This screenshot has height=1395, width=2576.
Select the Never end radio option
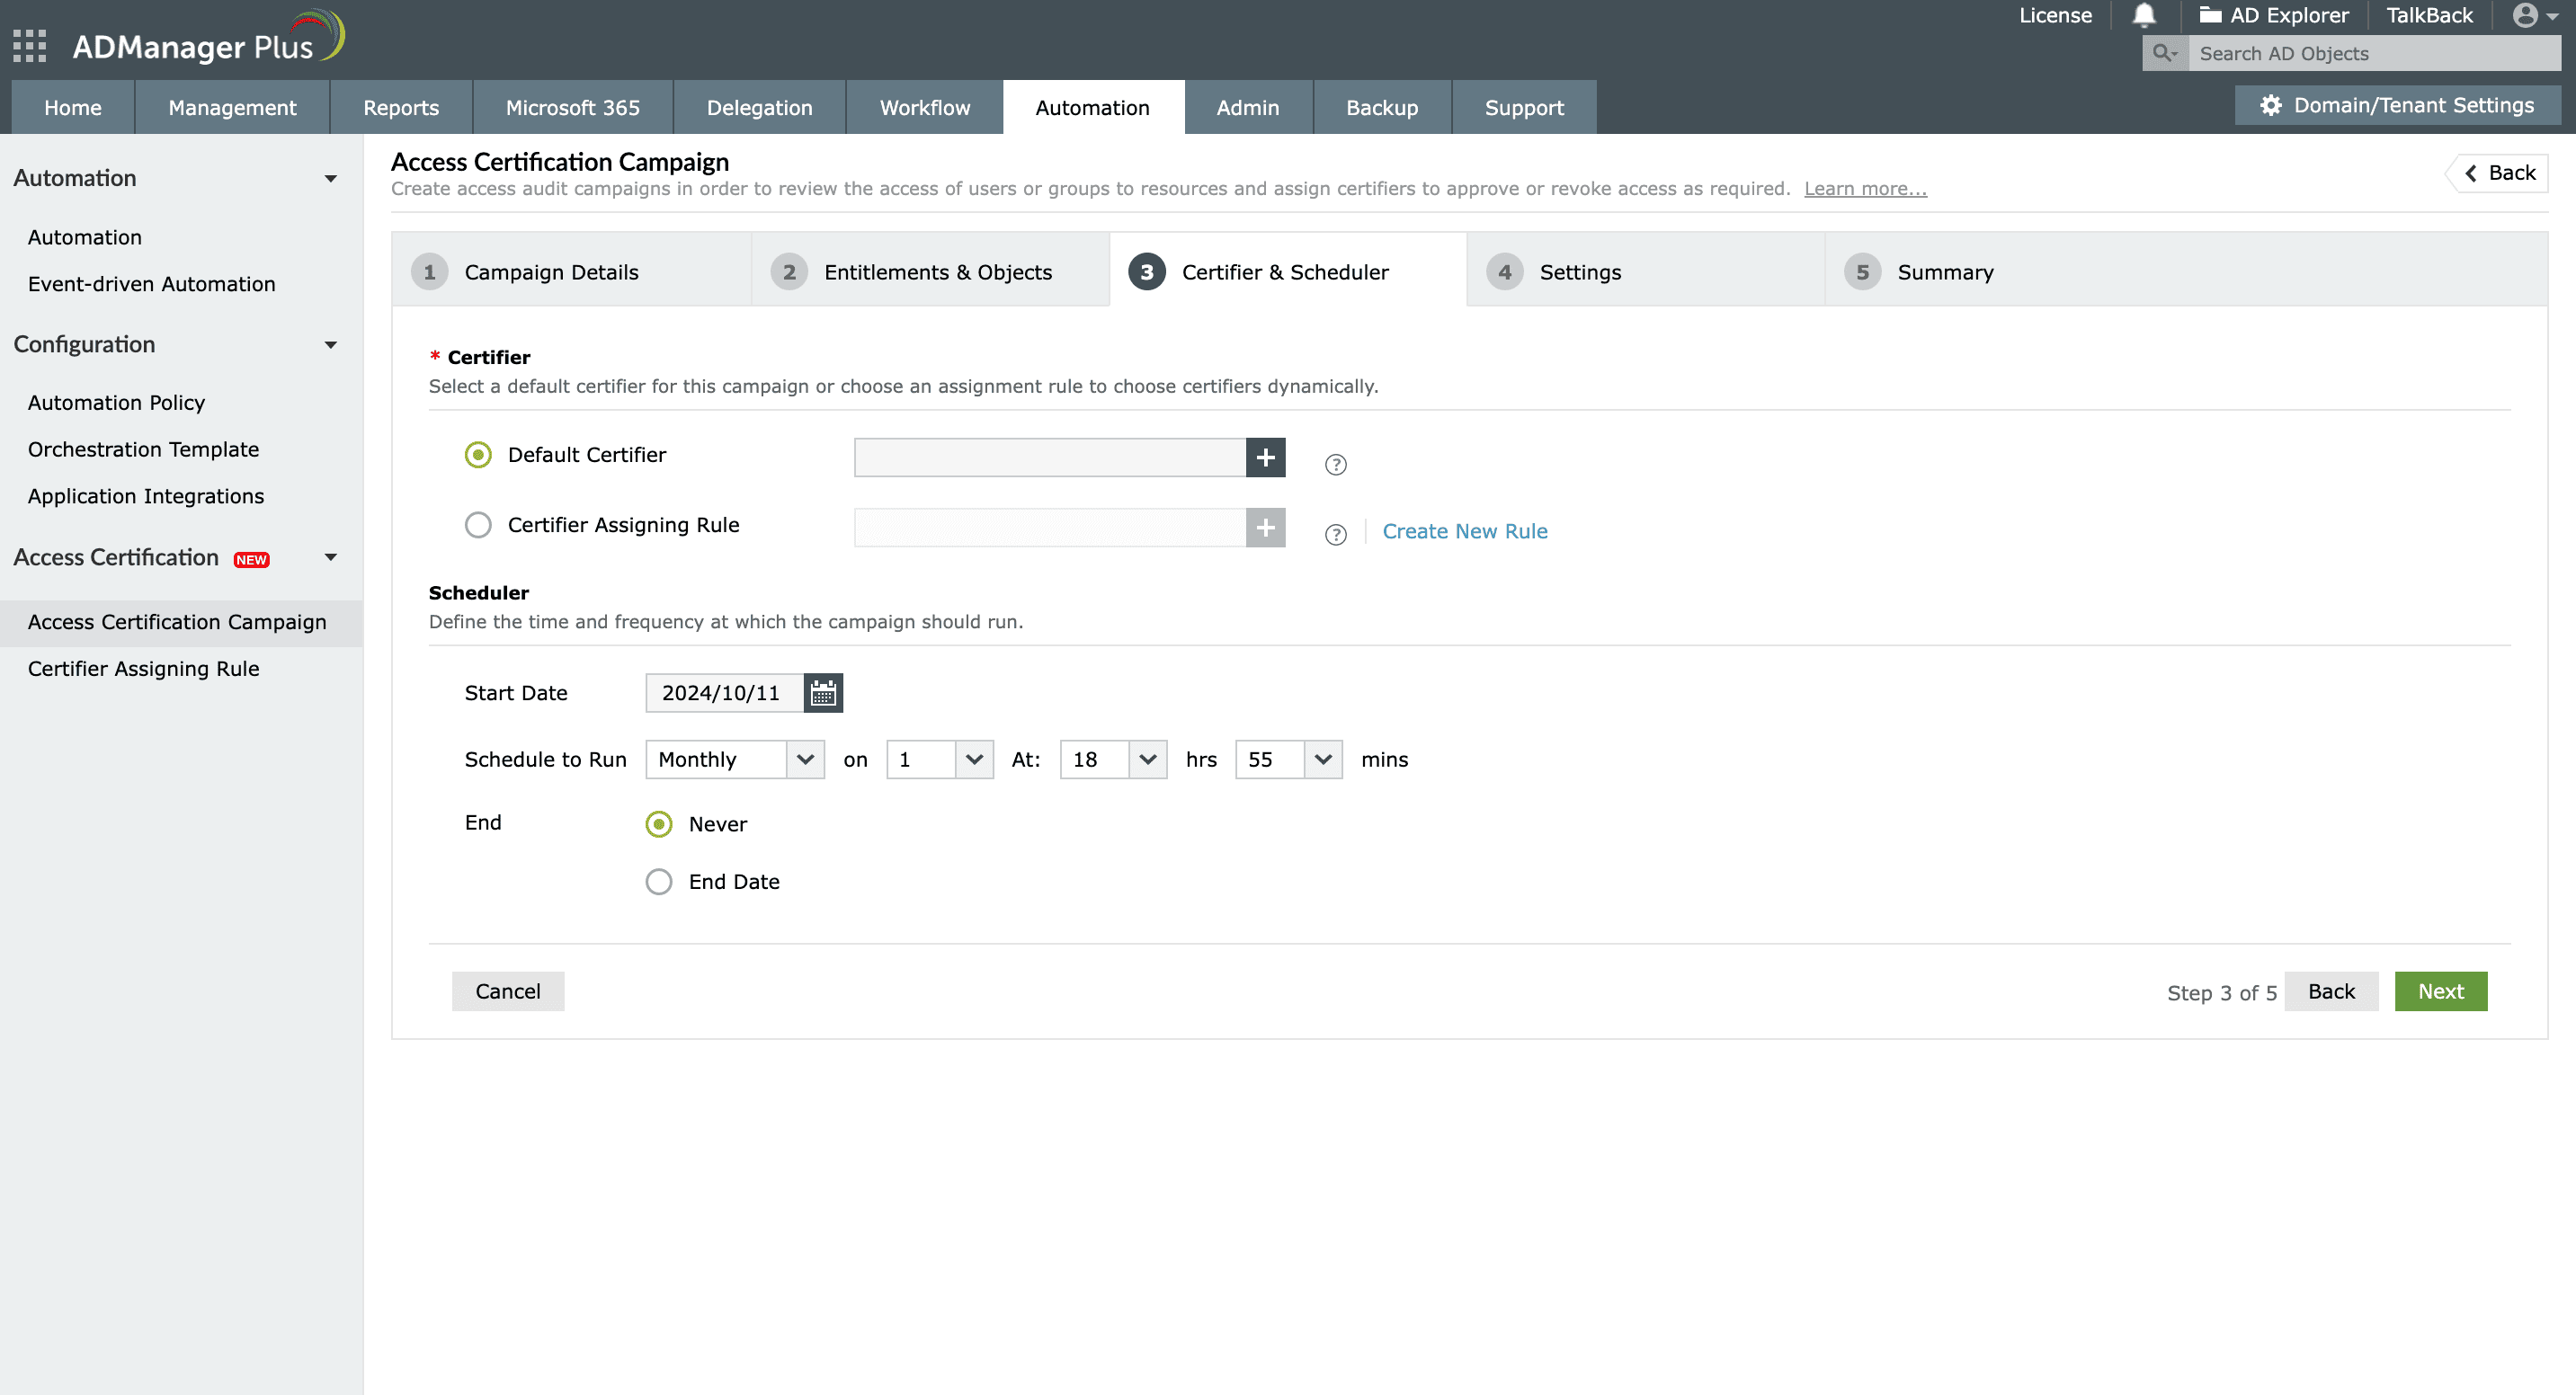pyautogui.click(x=658, y=824)
